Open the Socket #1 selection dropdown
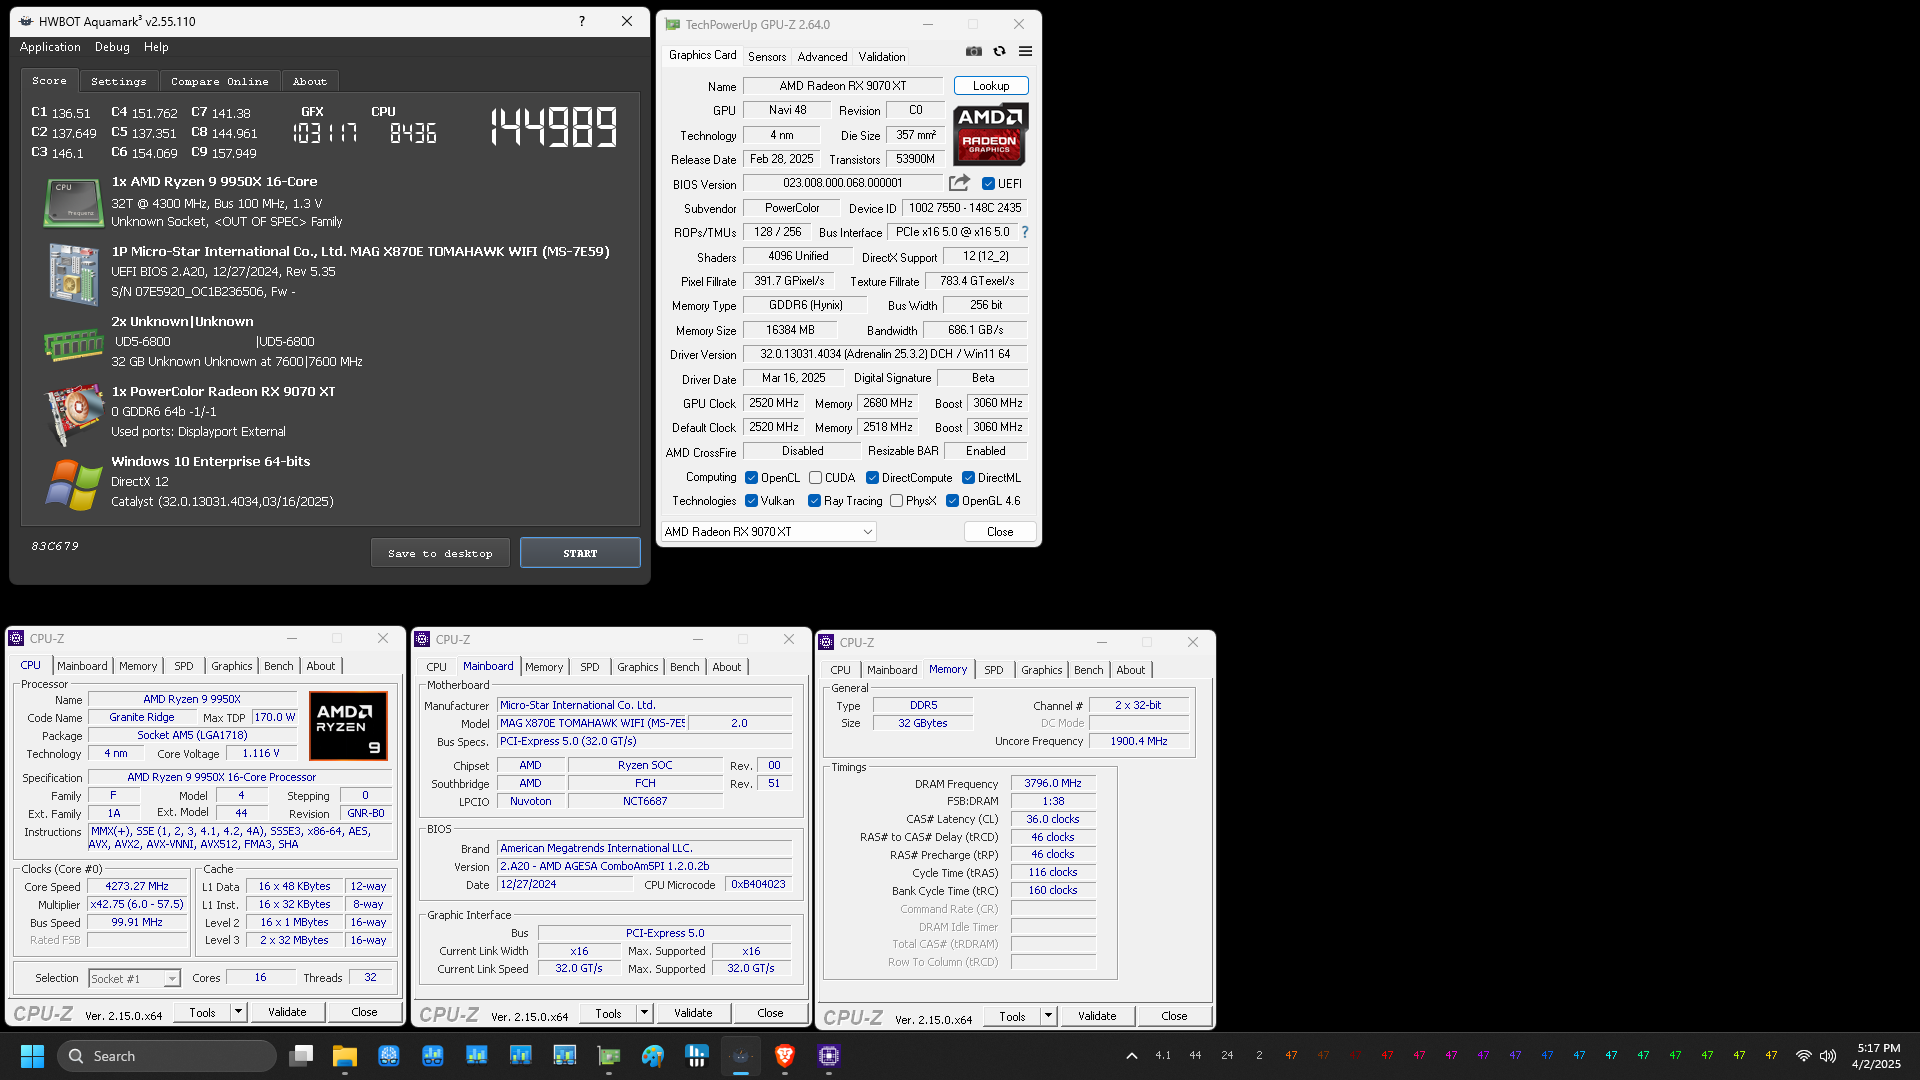This screenshot has height=1080, width=1920. 134,978
